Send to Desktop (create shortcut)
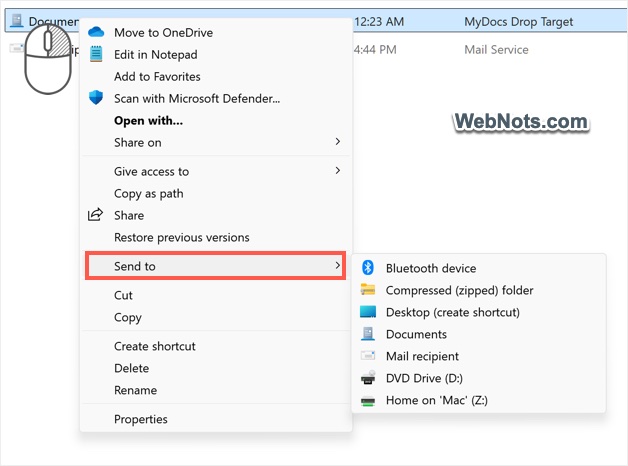The image size is (628, 466). (479, 312)
